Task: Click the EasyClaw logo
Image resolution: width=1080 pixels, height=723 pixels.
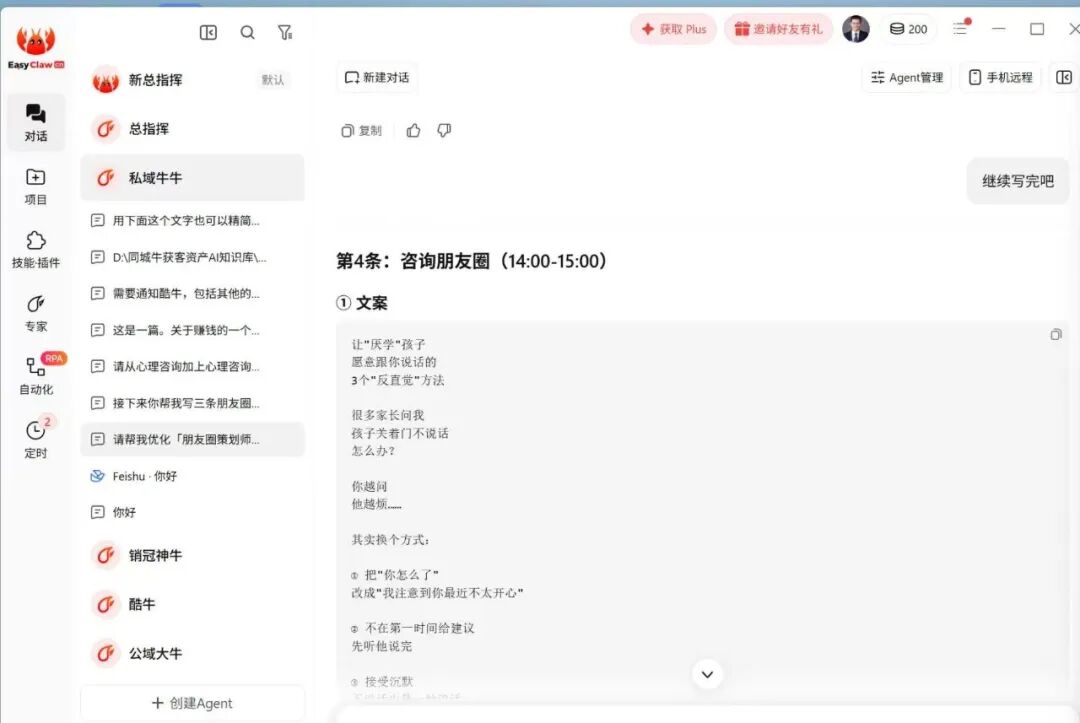Action: [36, 48]
